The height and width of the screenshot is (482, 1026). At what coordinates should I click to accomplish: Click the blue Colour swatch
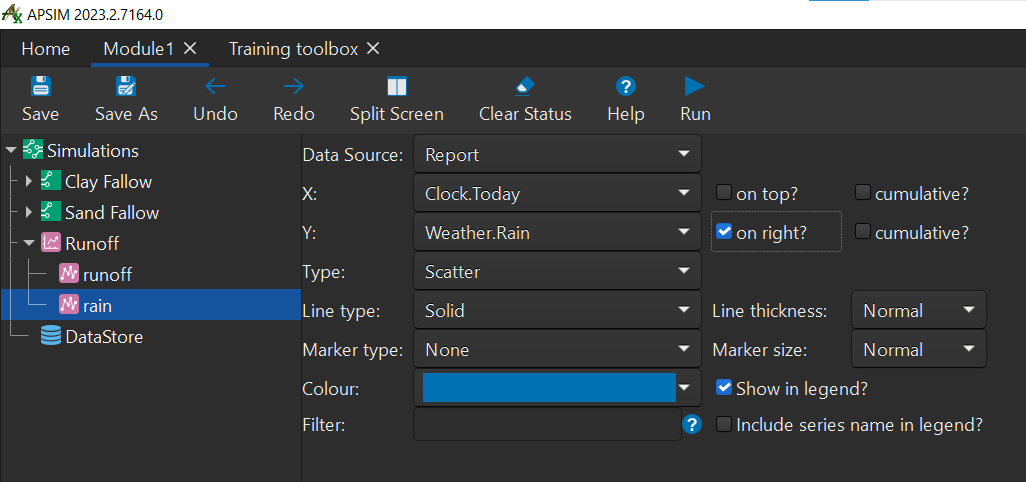point(549,387)
